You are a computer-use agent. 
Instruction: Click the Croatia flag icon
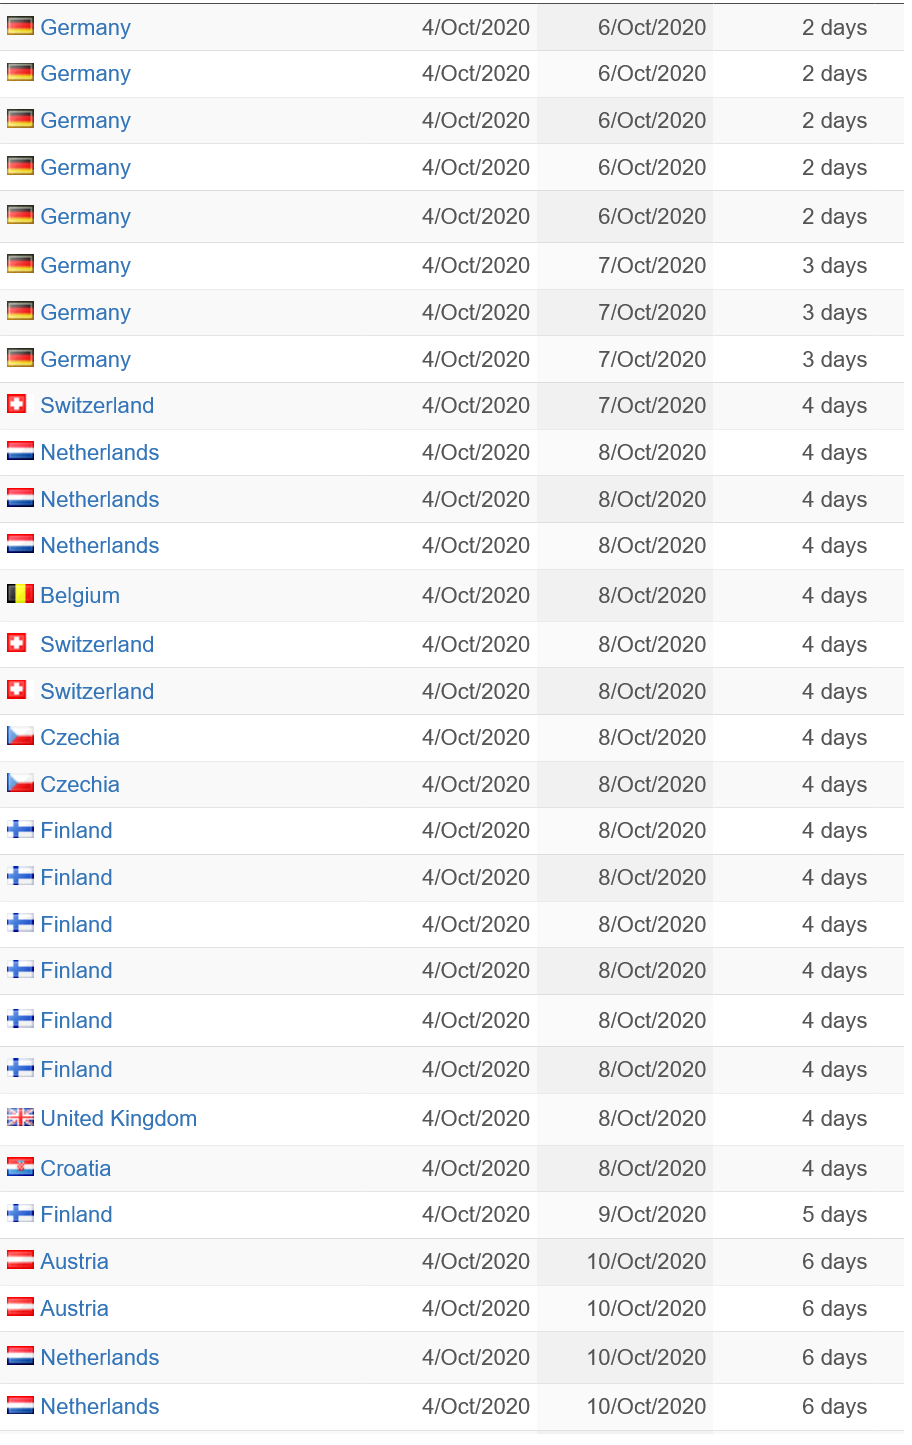(20, 1167)
